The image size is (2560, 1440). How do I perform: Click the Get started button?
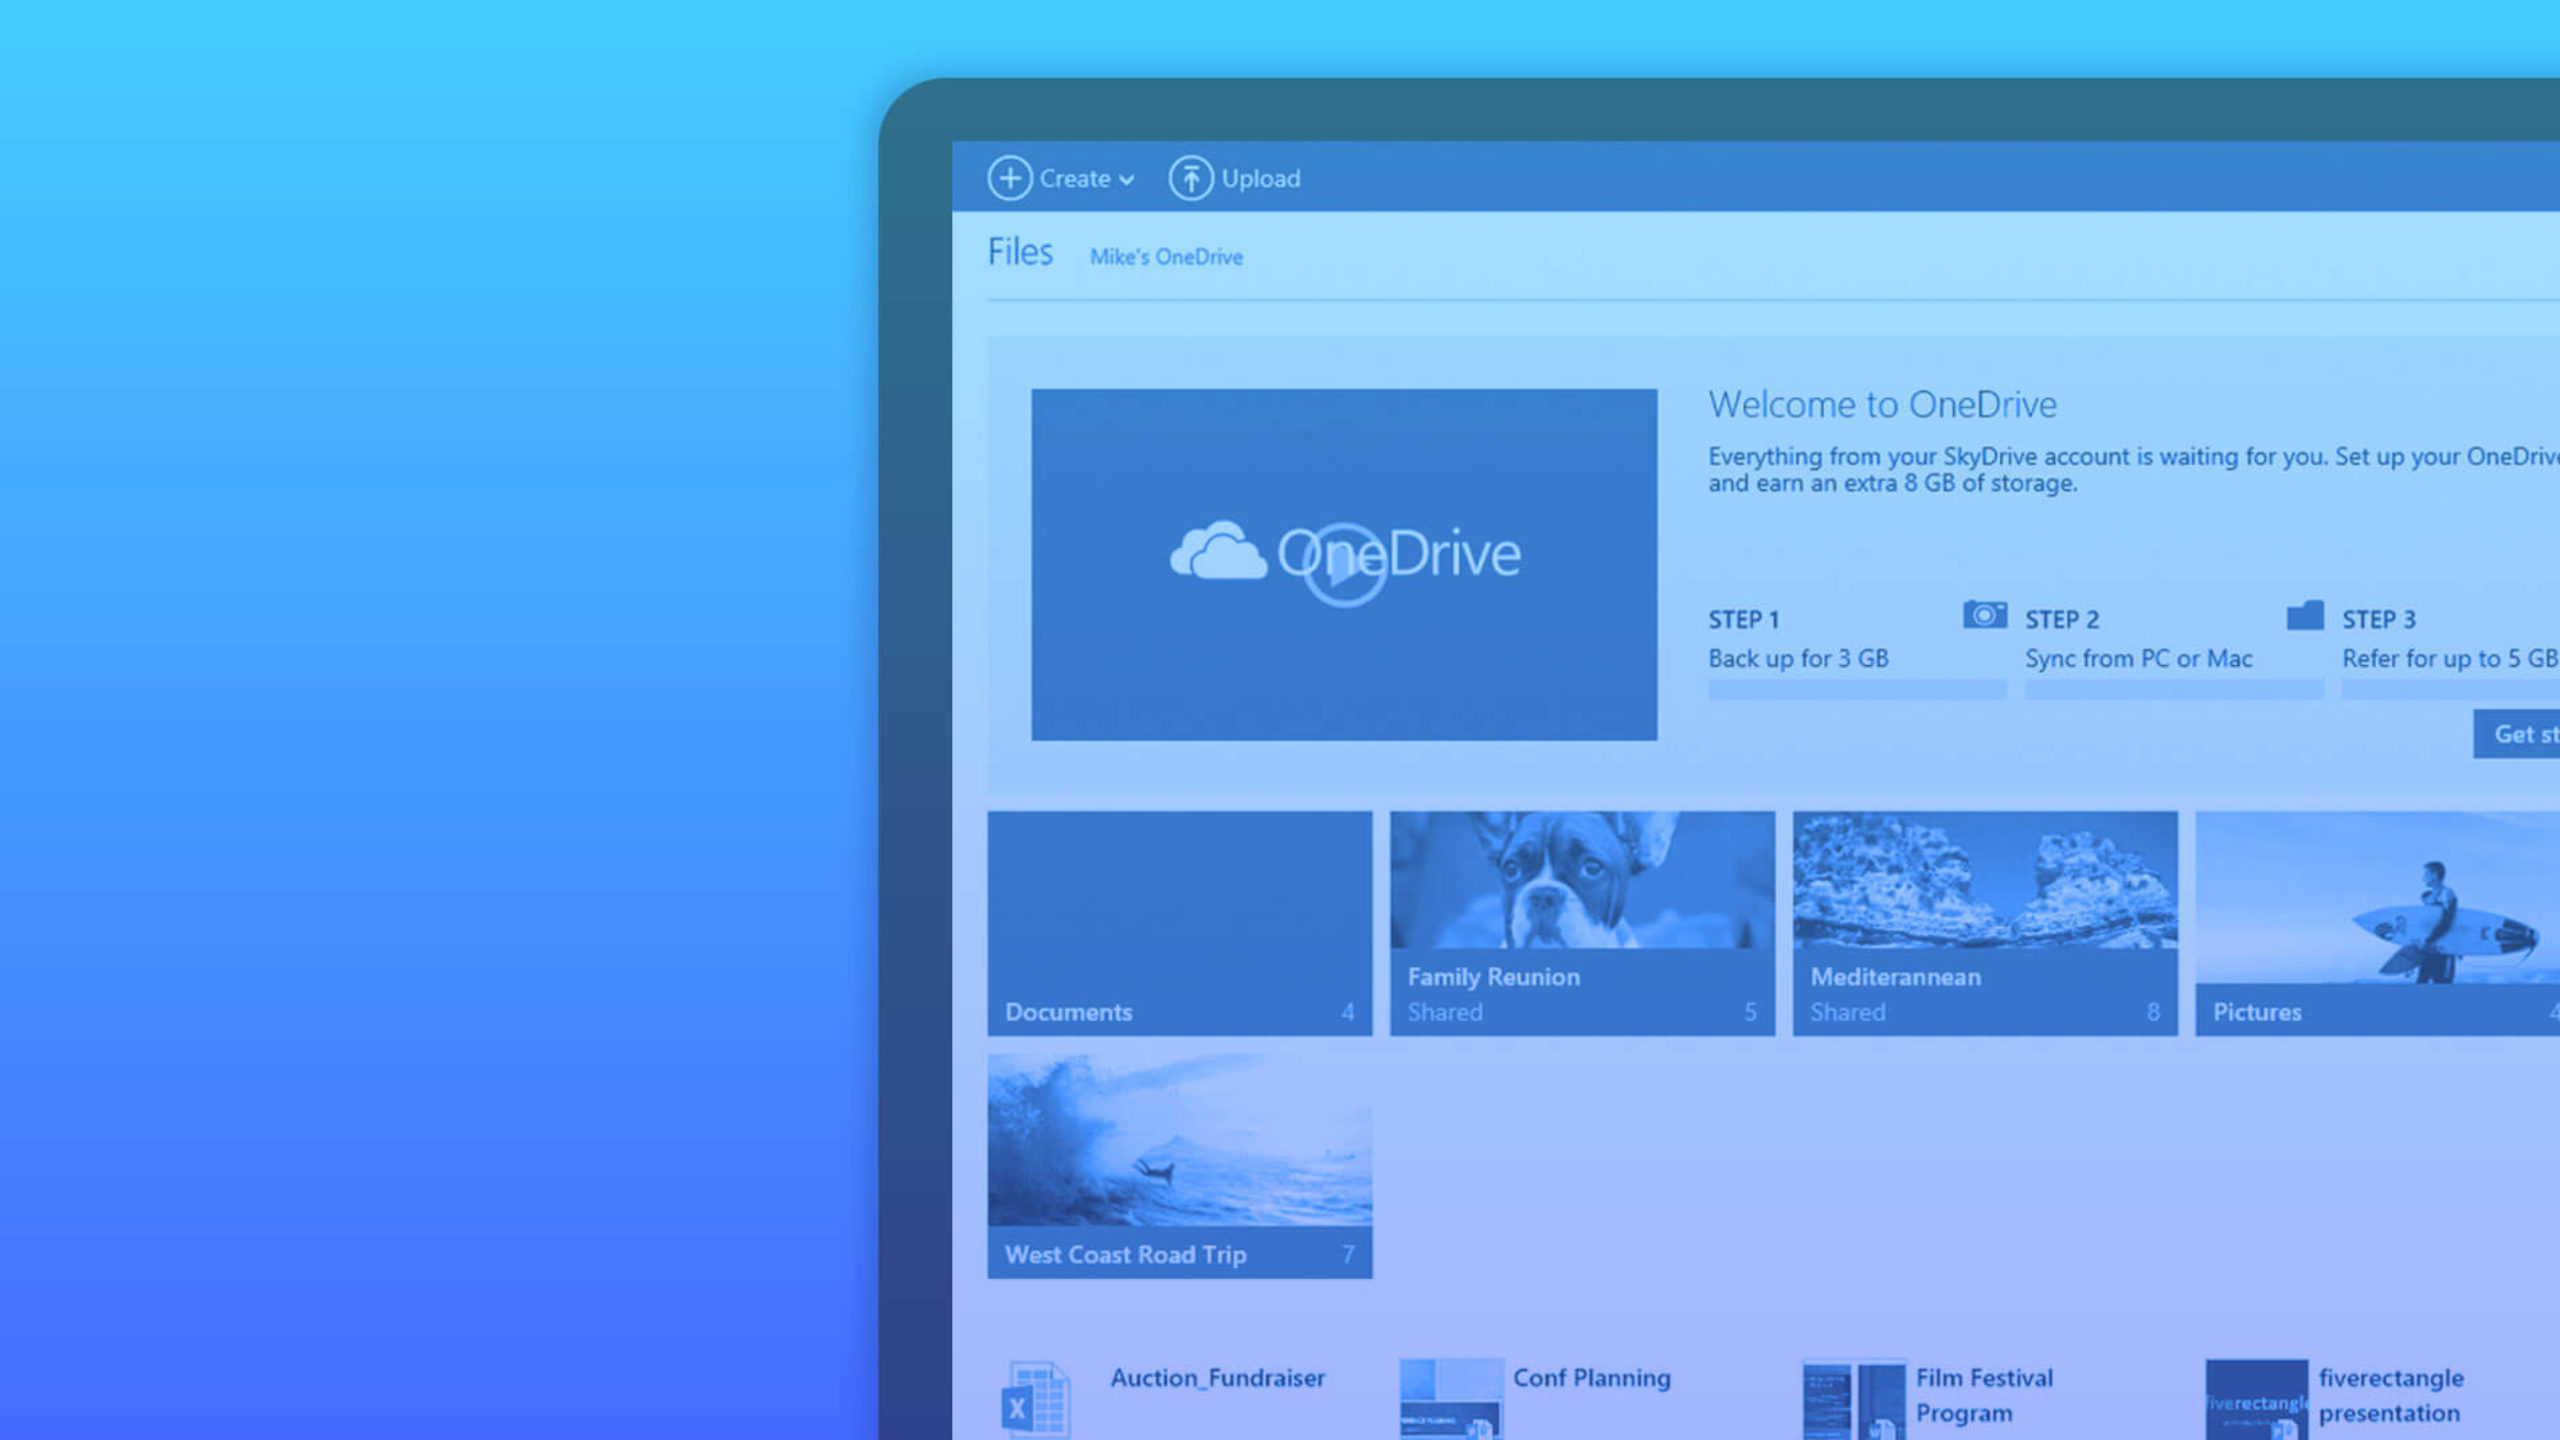pos(2517,734)
